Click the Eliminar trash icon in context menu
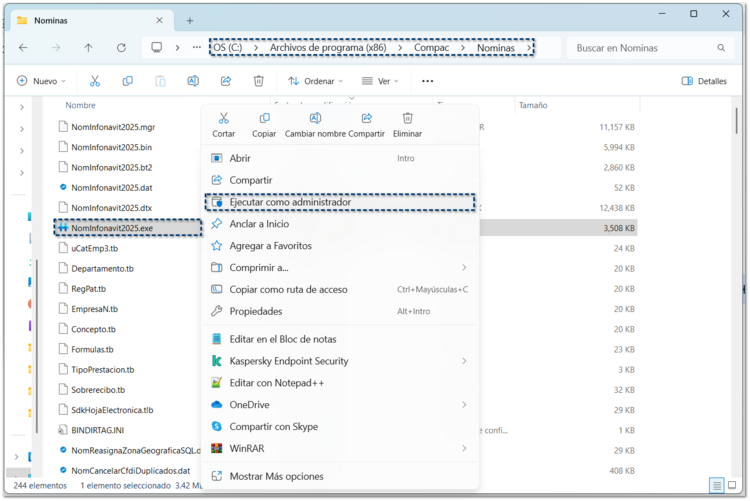 [x=407, y=119]
